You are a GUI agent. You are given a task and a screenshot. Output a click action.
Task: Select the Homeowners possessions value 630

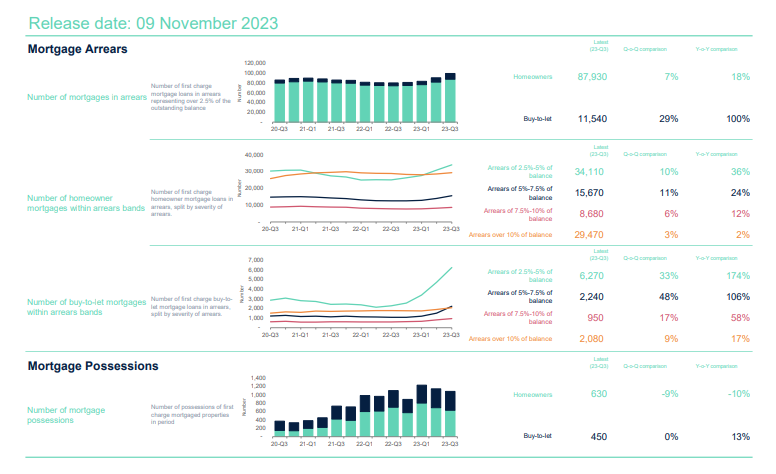pos(599,394)
